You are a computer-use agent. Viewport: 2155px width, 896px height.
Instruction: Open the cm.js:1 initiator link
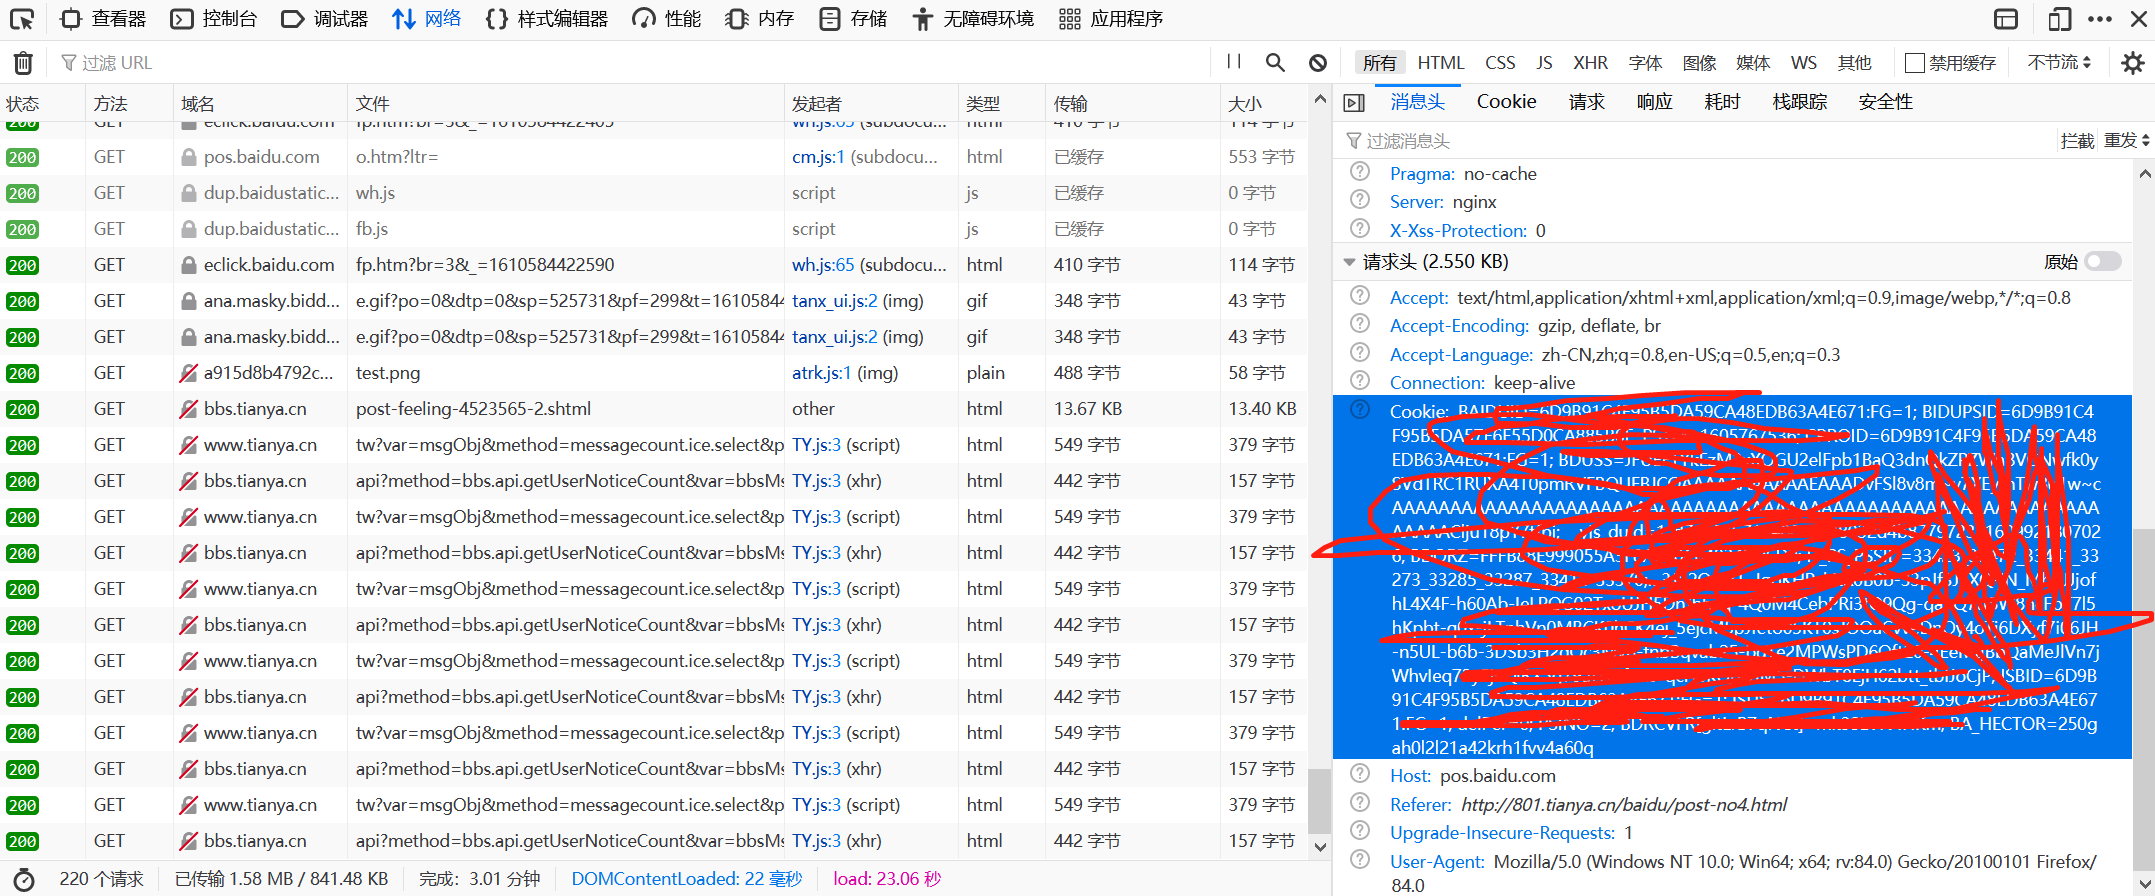pos(818,157)
